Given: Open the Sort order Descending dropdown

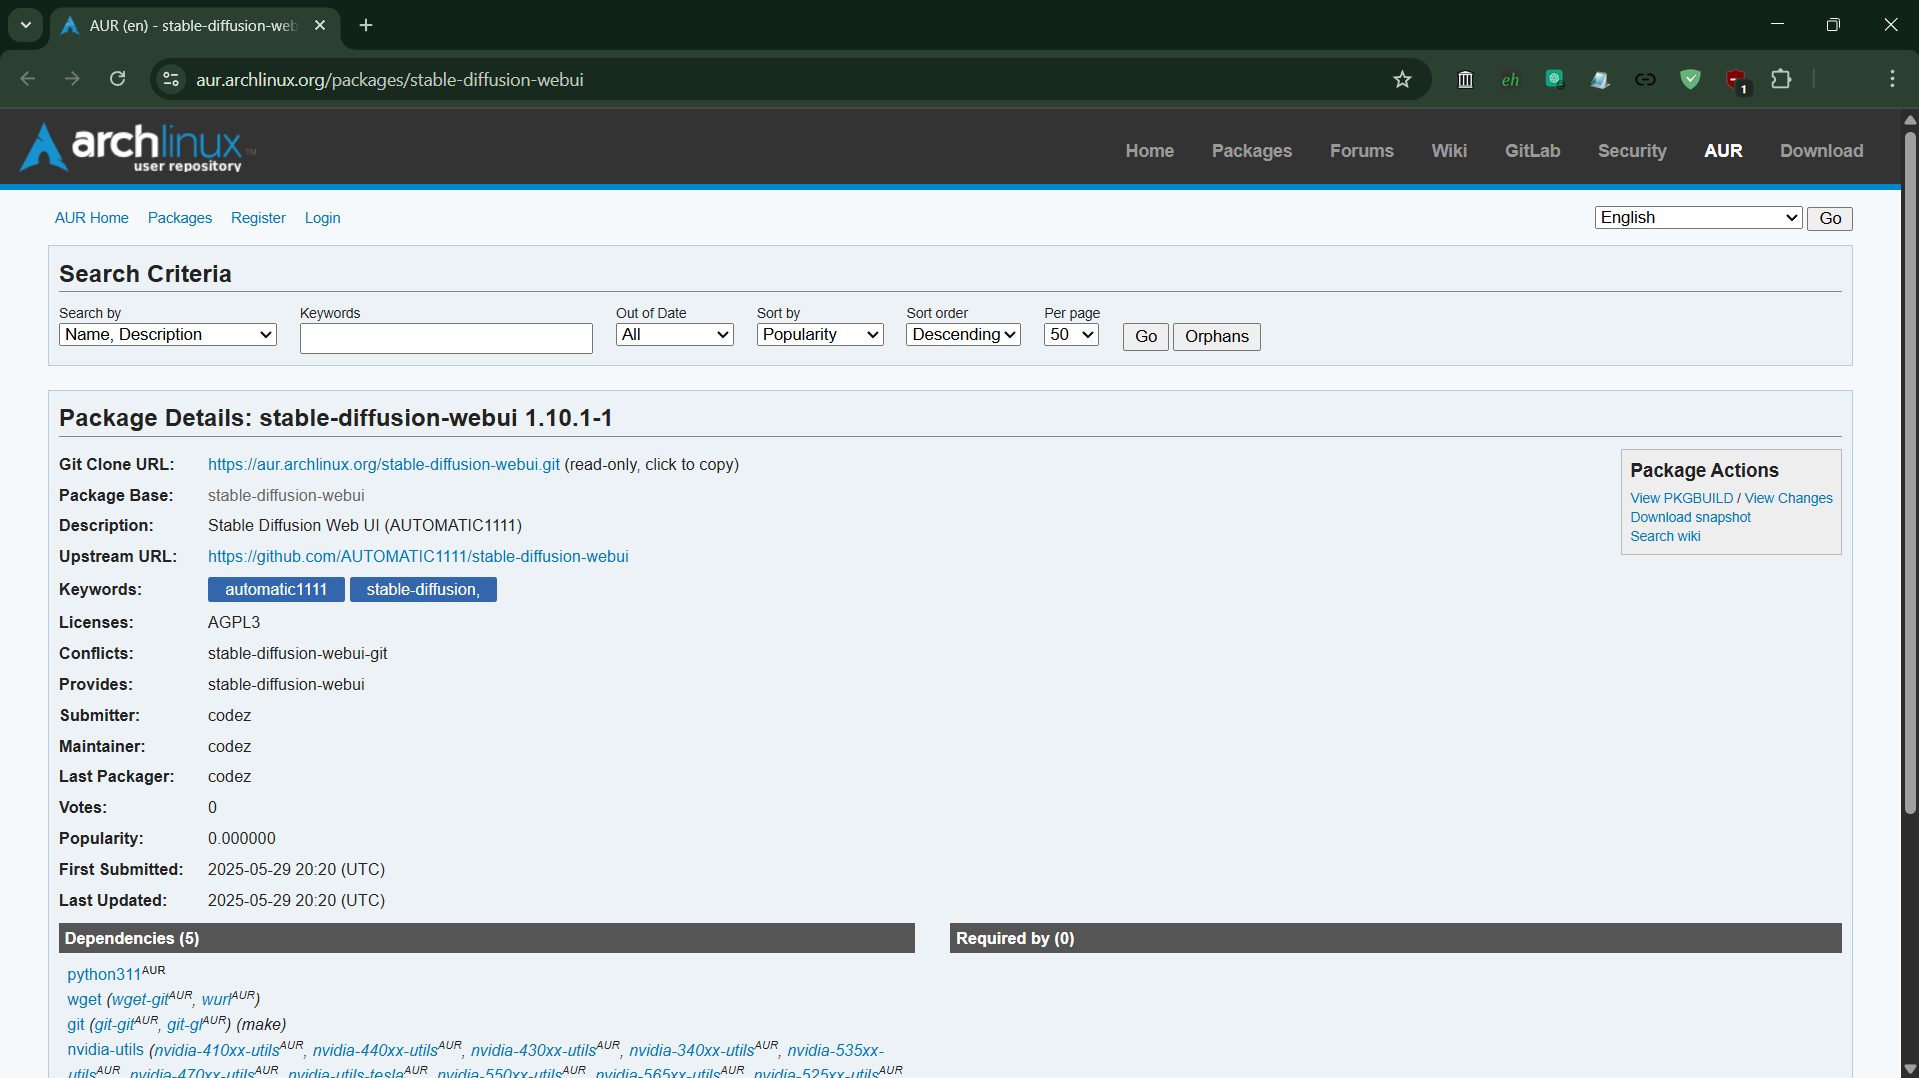Looking at the screenshot, I should pyautogui.click(x=963, y=334).
